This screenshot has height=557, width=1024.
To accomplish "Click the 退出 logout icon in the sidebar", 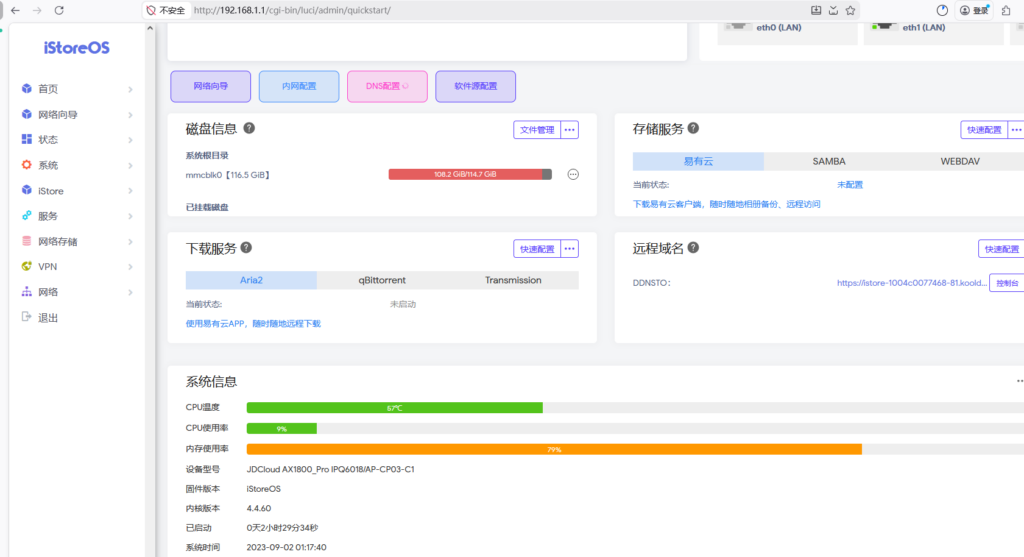I will [x=26, y=317].
